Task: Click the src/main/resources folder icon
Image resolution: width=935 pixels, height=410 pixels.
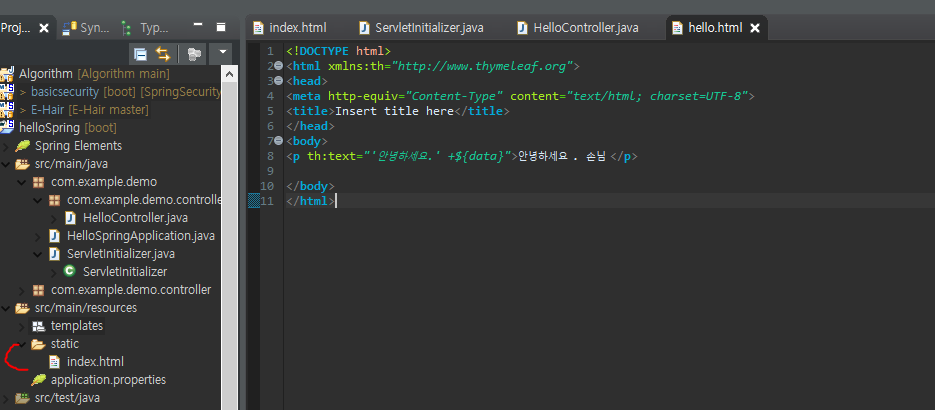Action: (23, 308)
